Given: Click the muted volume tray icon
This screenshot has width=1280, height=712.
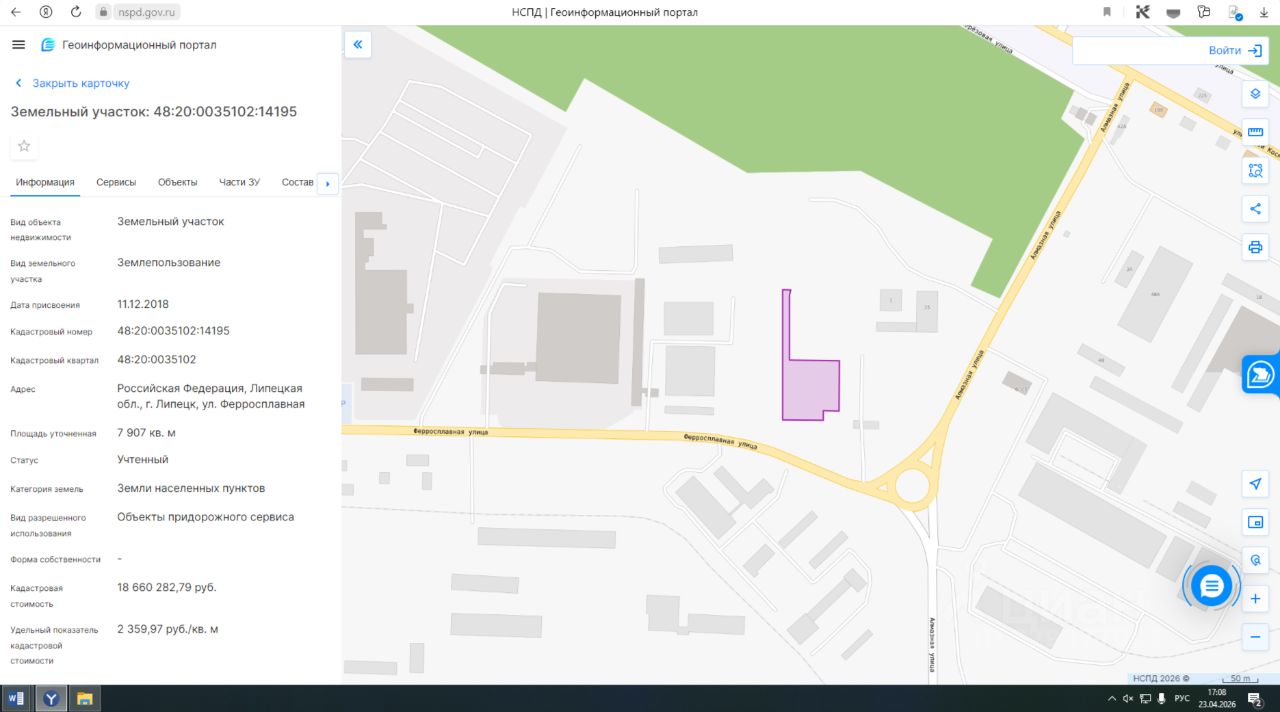Looking at the screenshot, I should 1129,698.
